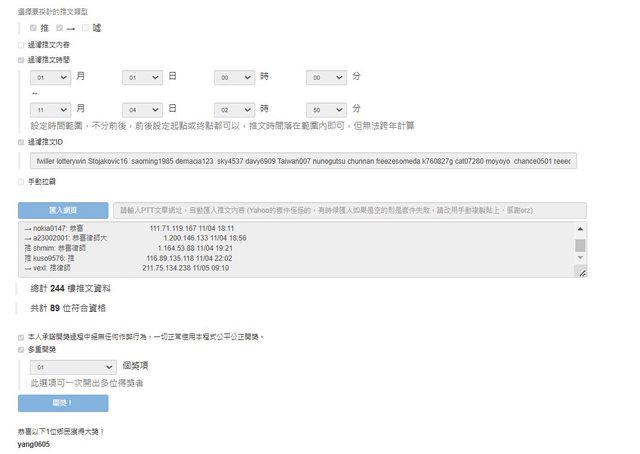Enable 過濾推文內容 filter checkbox
The width and height of the screenshot is (640, 454).
click(x=21, y=45)
